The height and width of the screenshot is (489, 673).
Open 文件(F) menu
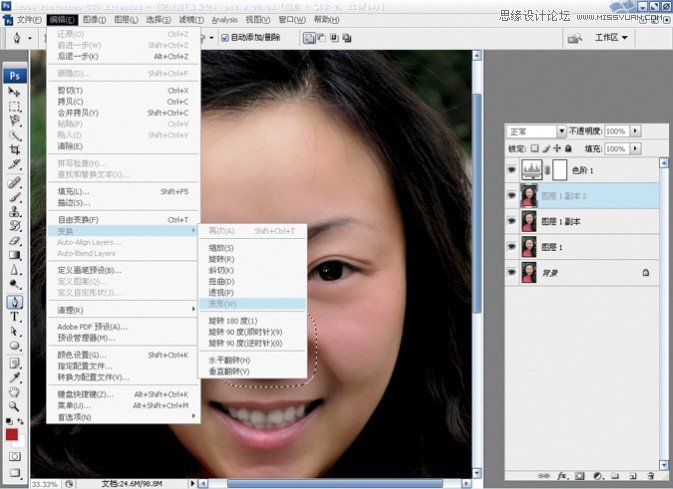(x=29, y=20)
